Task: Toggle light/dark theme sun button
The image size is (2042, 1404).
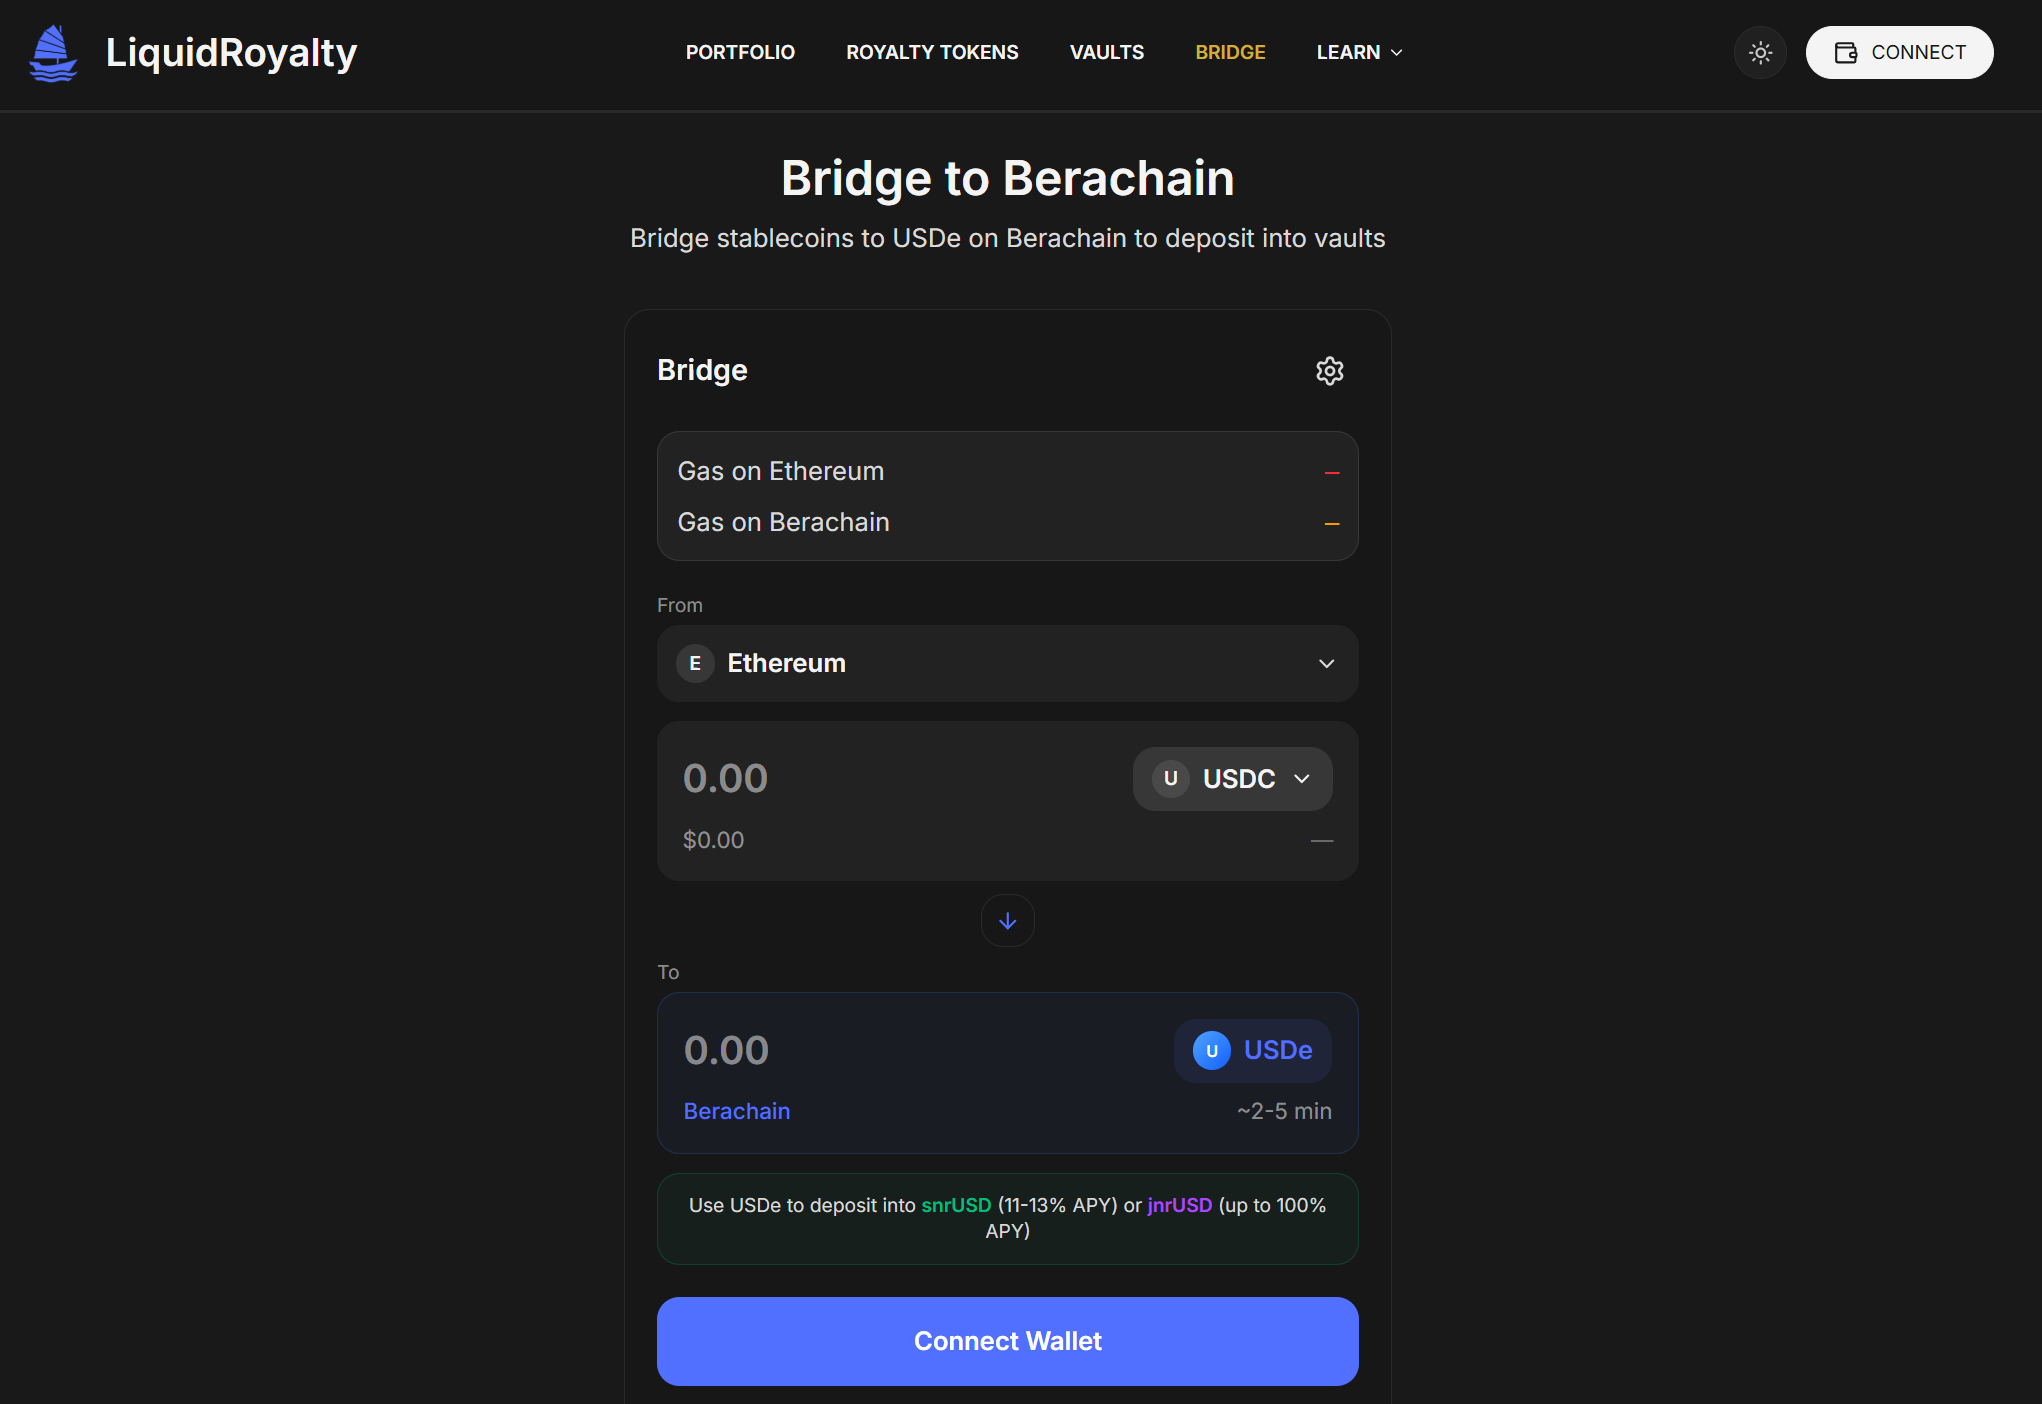Action: (x=1760, y=53)
